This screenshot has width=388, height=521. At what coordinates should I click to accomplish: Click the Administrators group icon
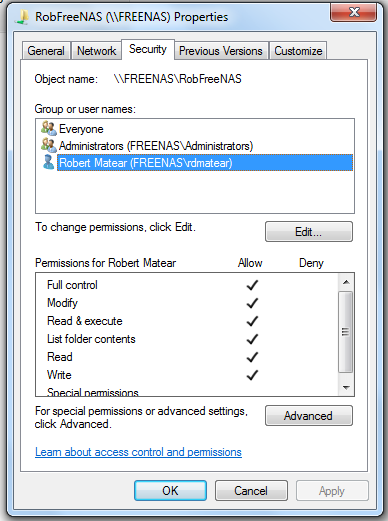tap(49, 146)
